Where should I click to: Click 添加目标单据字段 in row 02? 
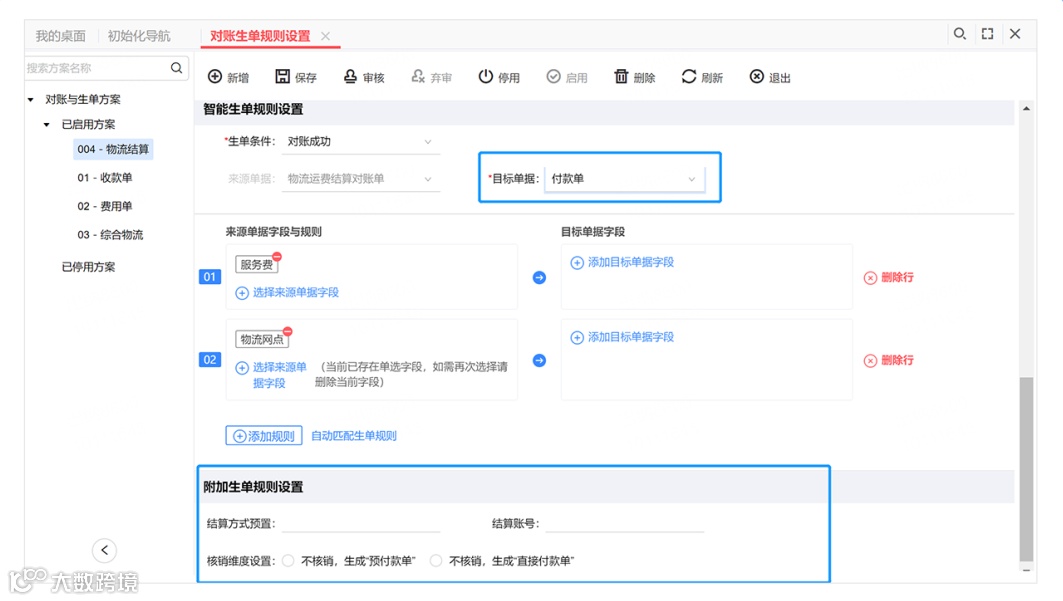[x=622, y=337]
